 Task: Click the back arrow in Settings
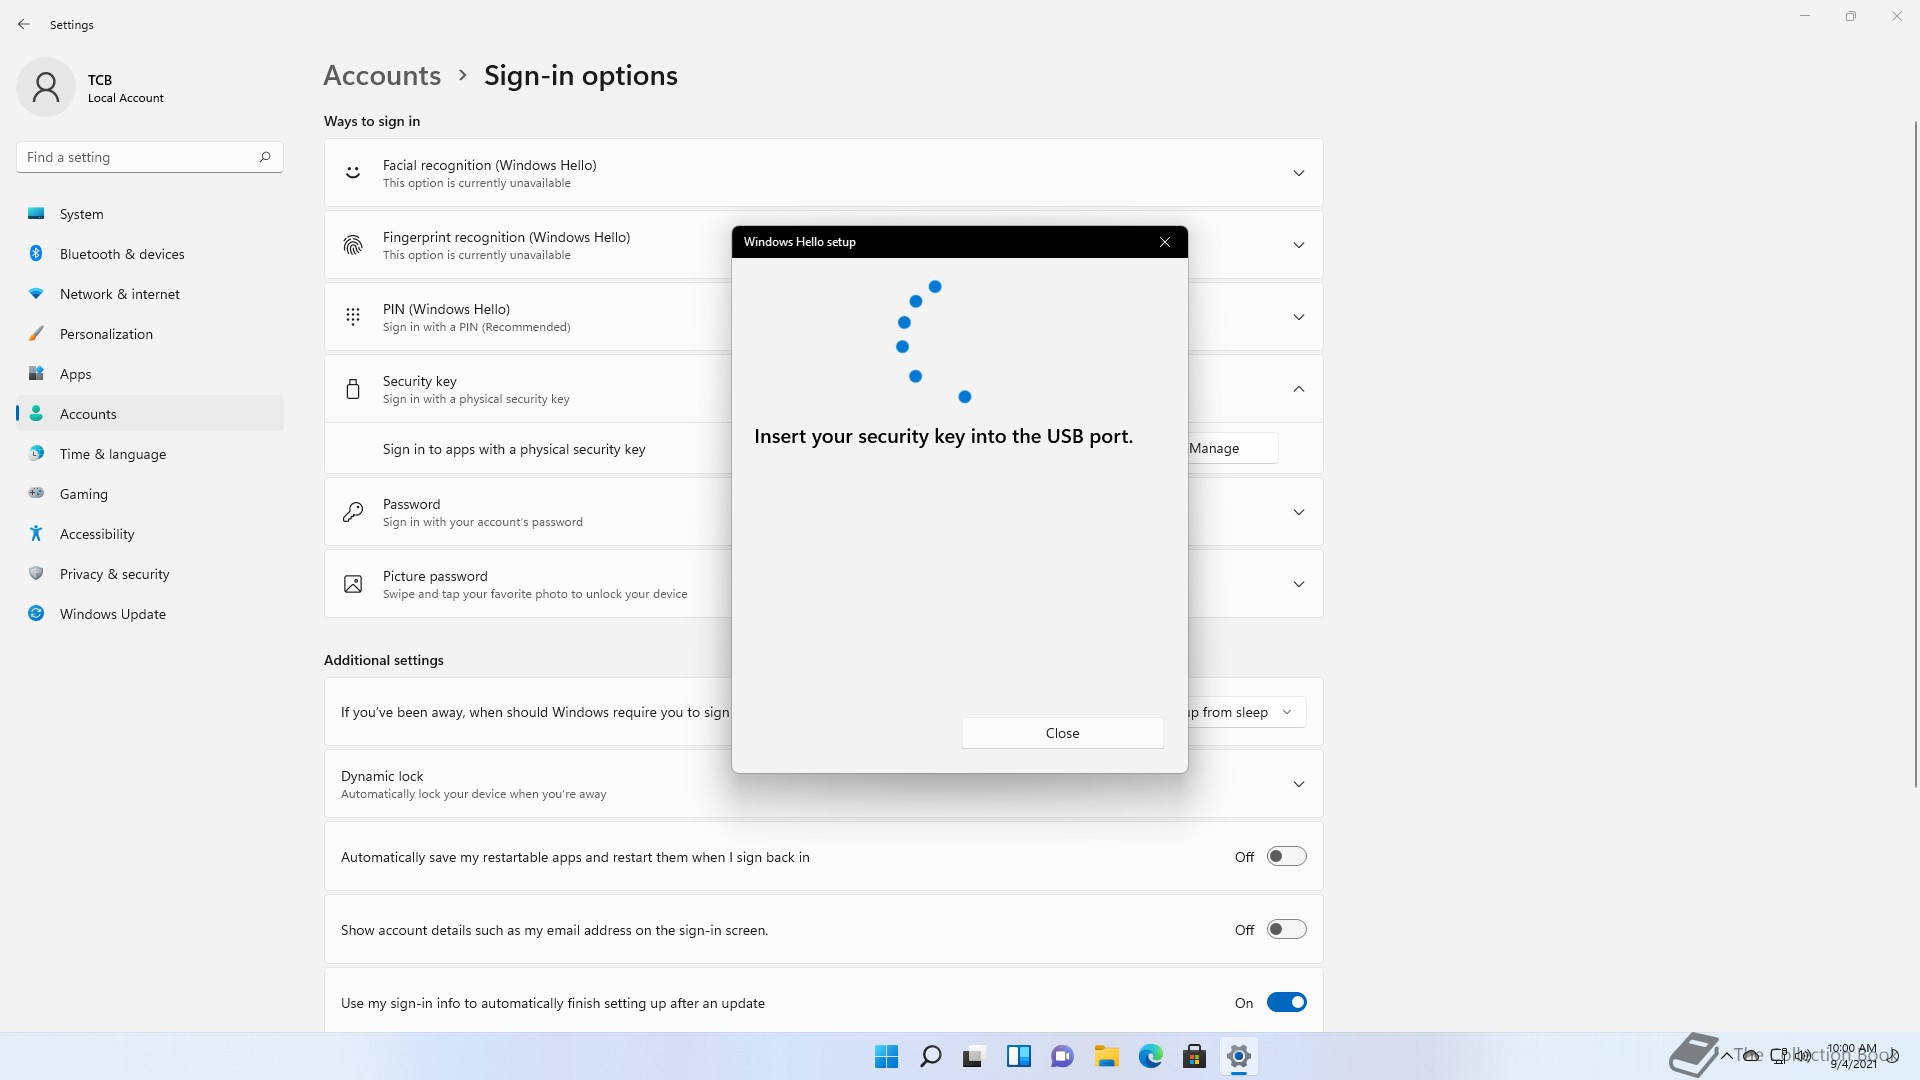24,24
